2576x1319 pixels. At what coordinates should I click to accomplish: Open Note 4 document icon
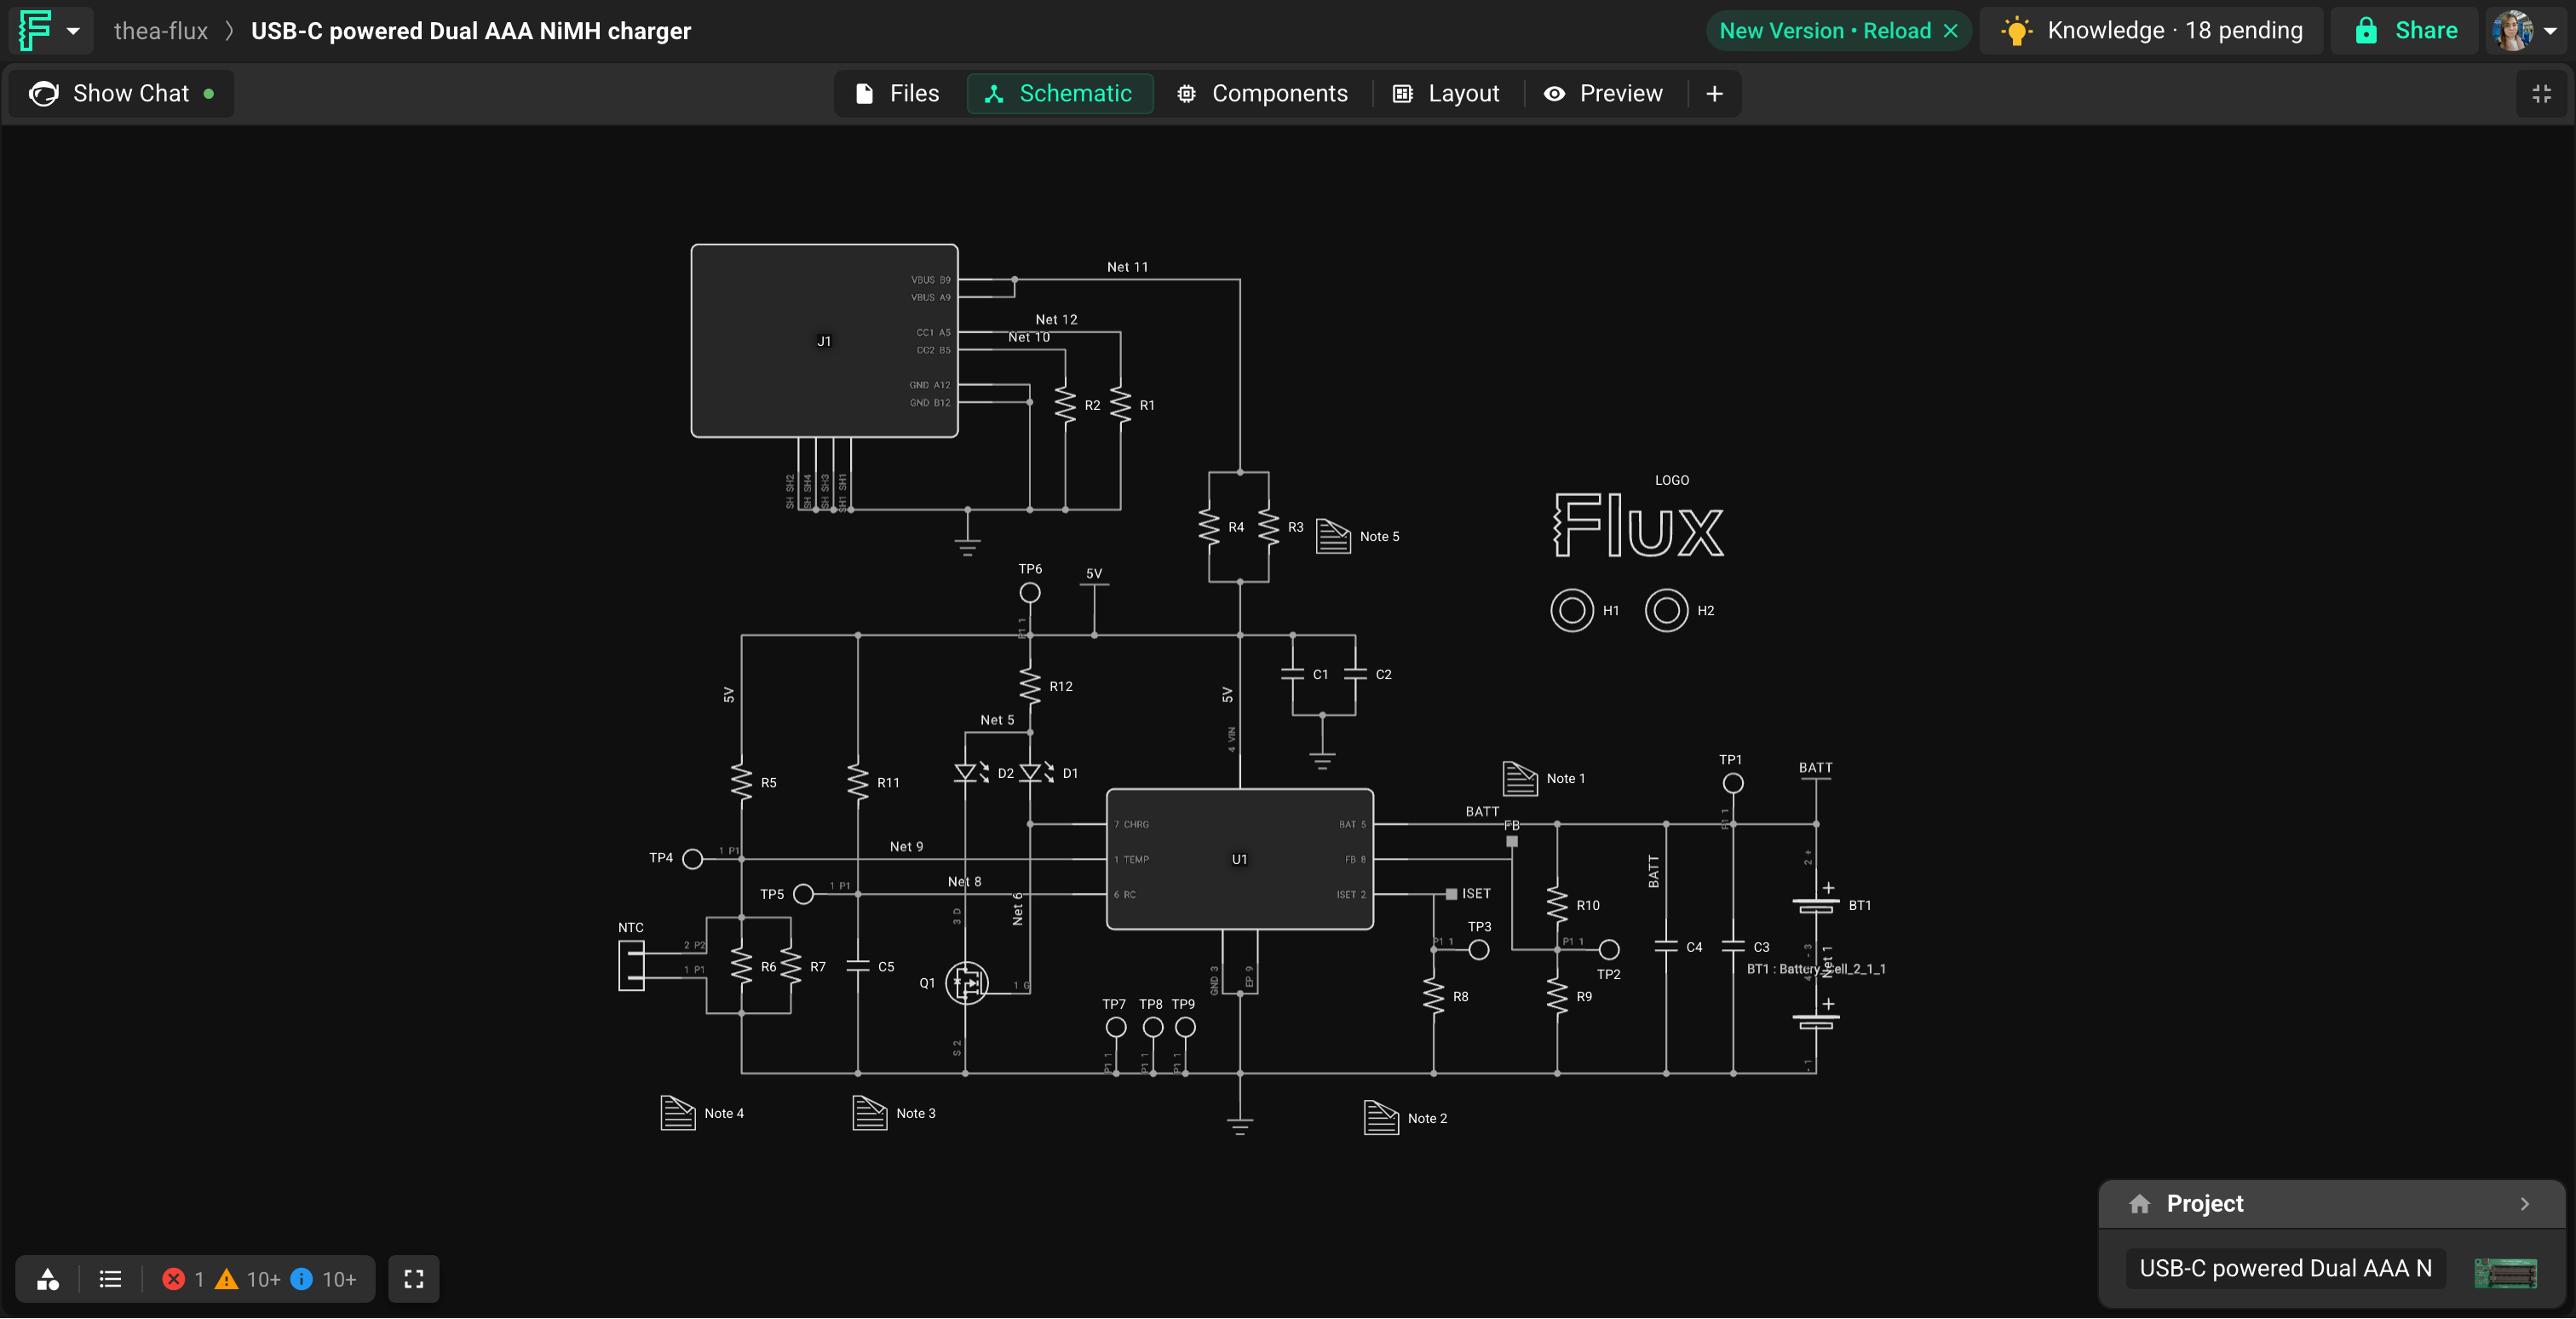click(x=677, y=1113)
